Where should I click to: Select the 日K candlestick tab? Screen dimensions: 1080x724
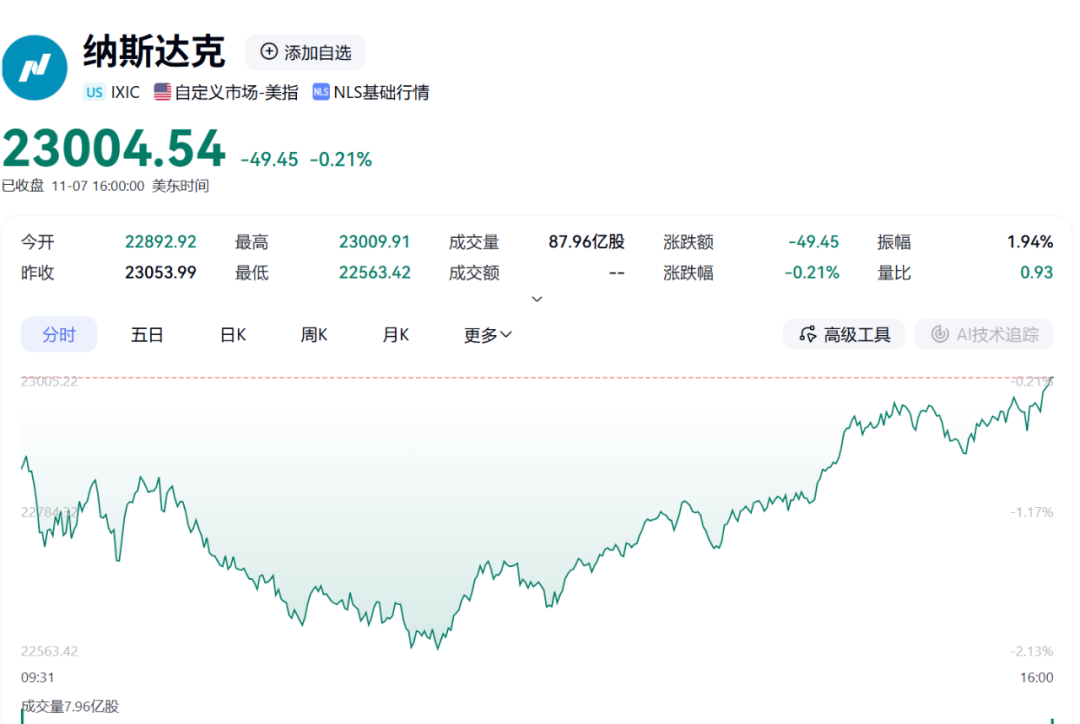233,335
